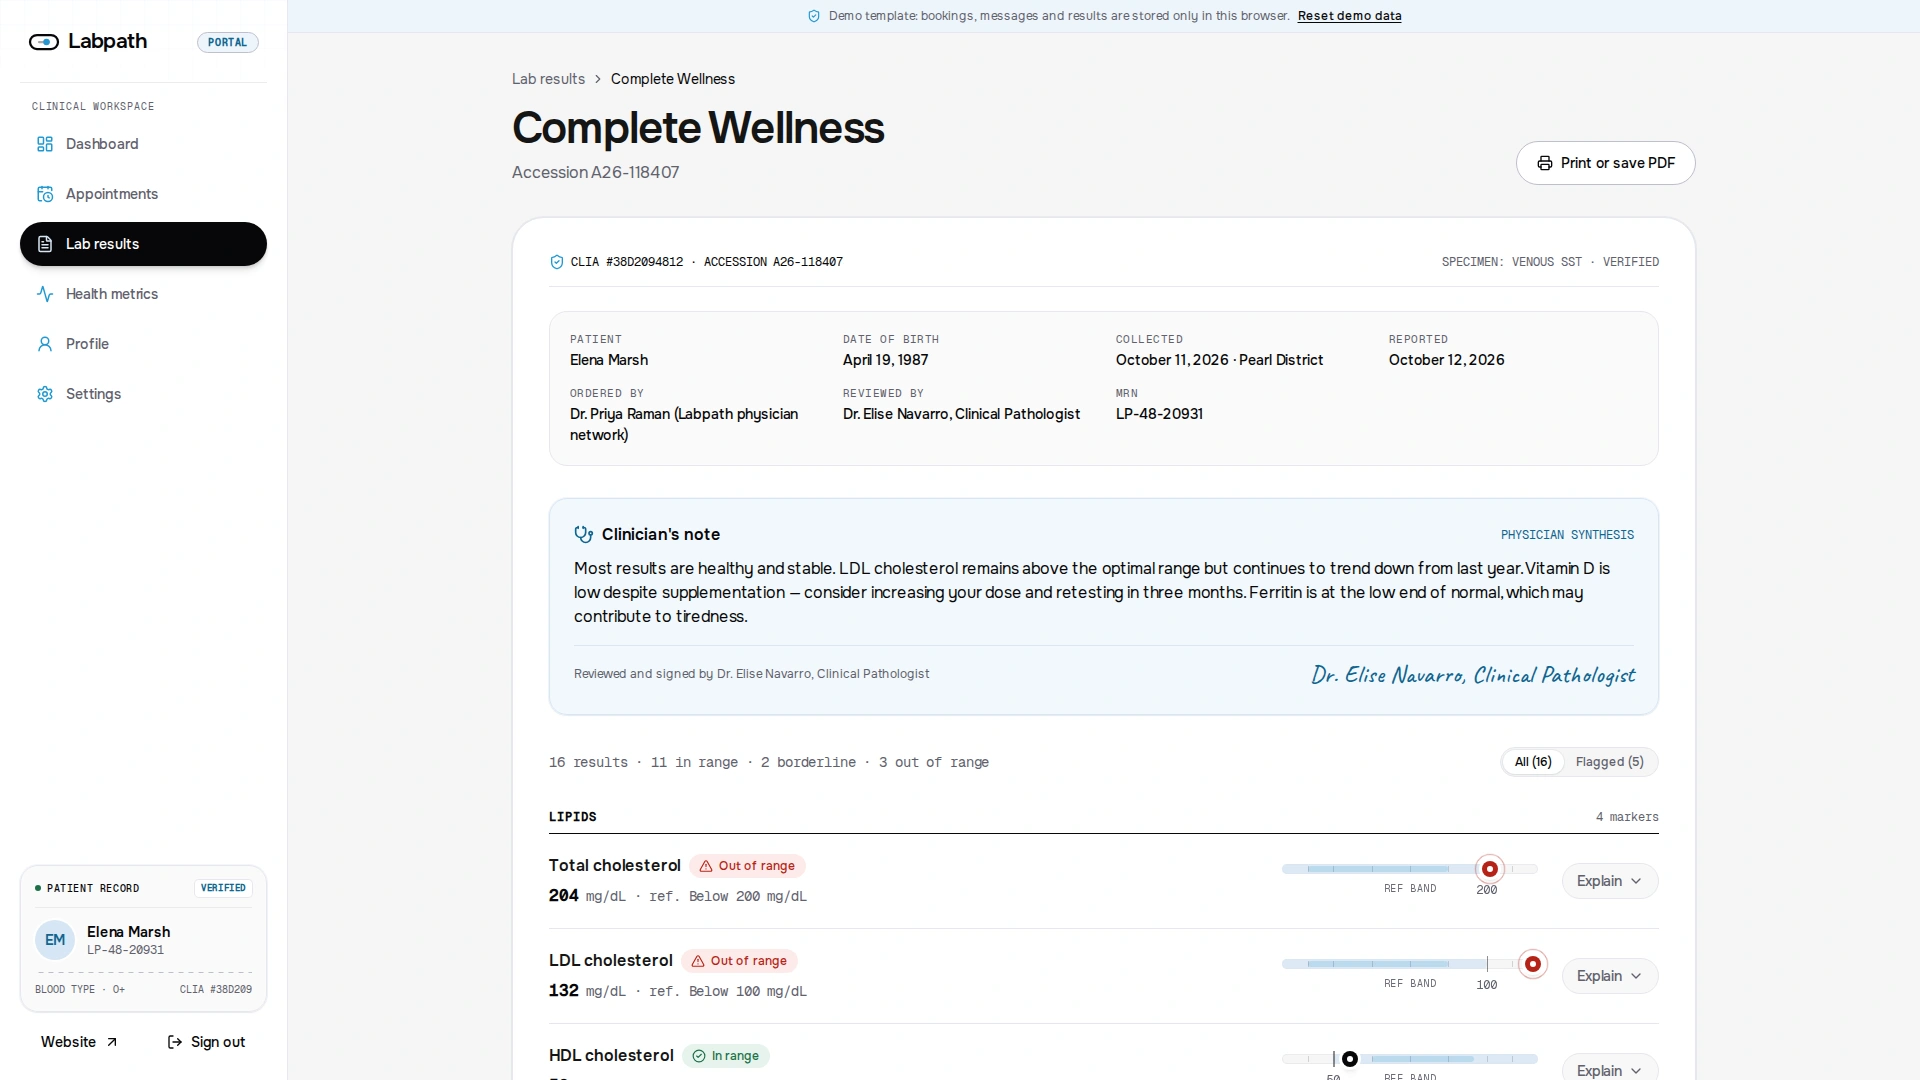
Task: Click the EM avatar in patient record
Action: 55,940
